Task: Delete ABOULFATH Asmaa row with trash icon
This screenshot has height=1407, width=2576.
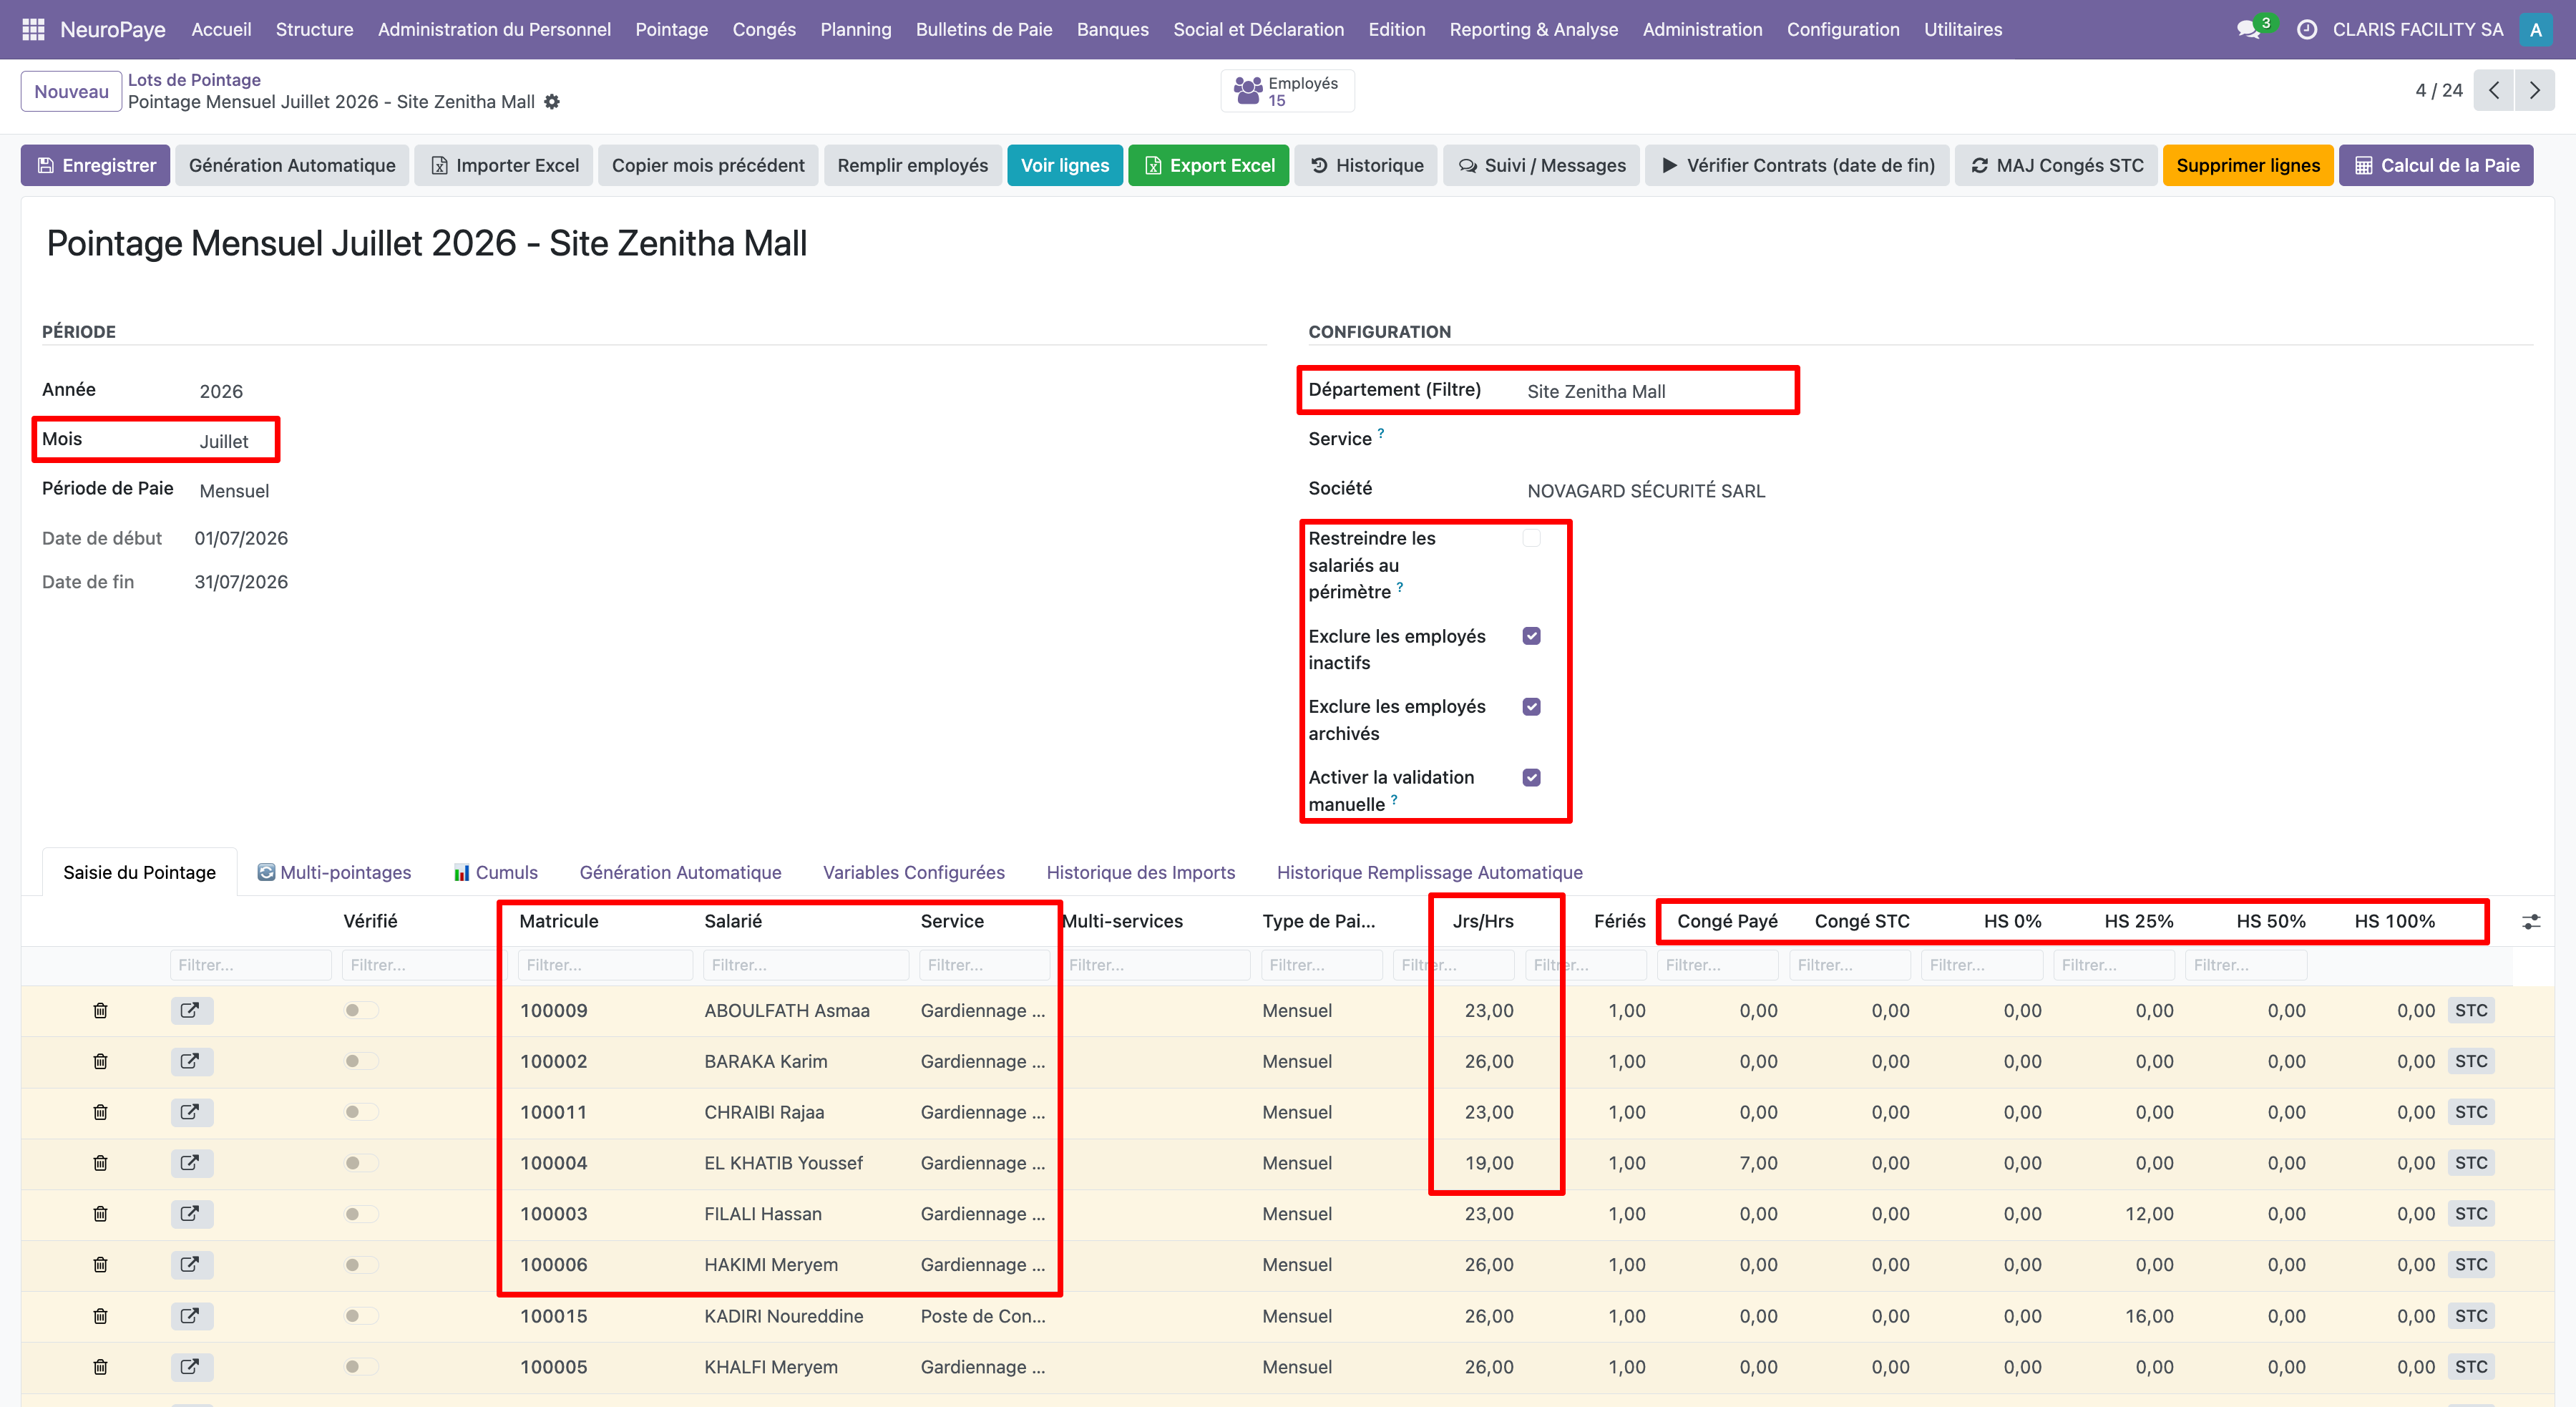Action: point(100,1011)
